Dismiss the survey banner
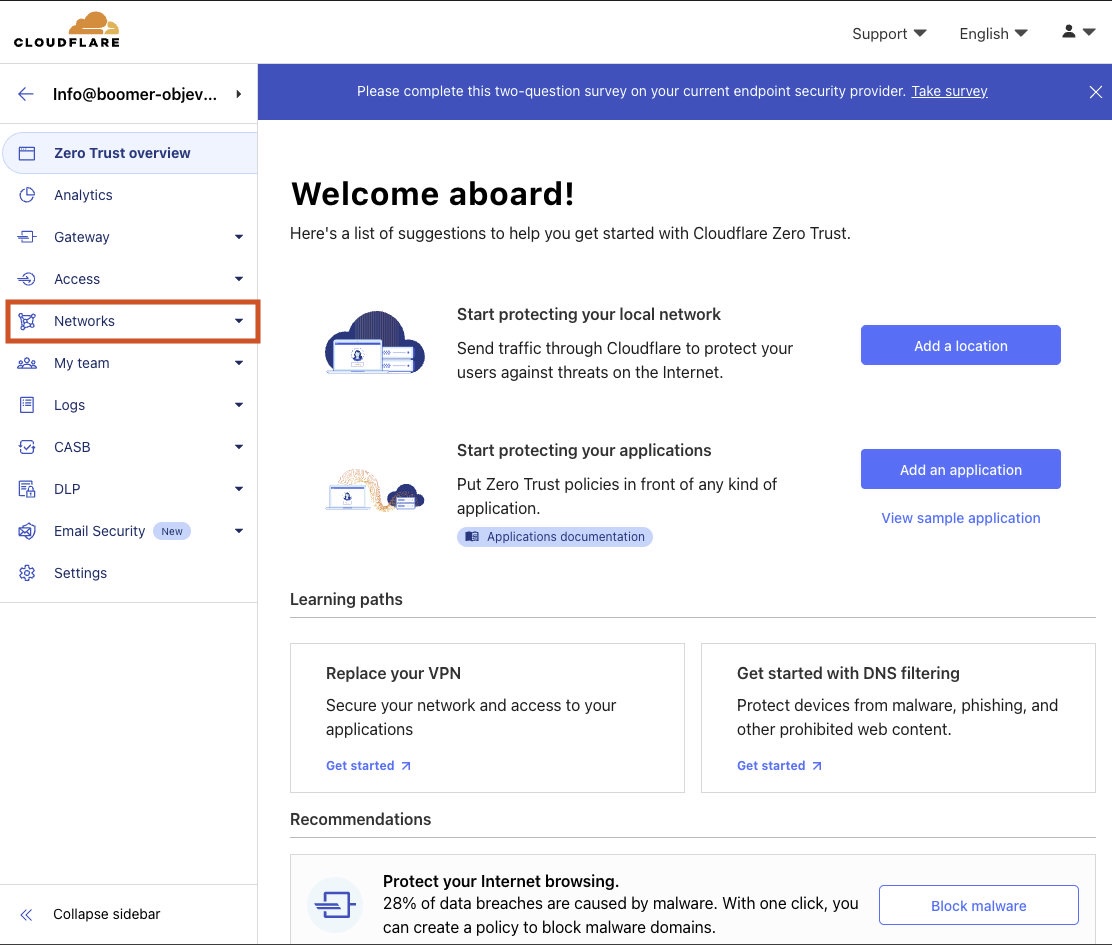The image size is (1112, 945). pos(1095,92)
